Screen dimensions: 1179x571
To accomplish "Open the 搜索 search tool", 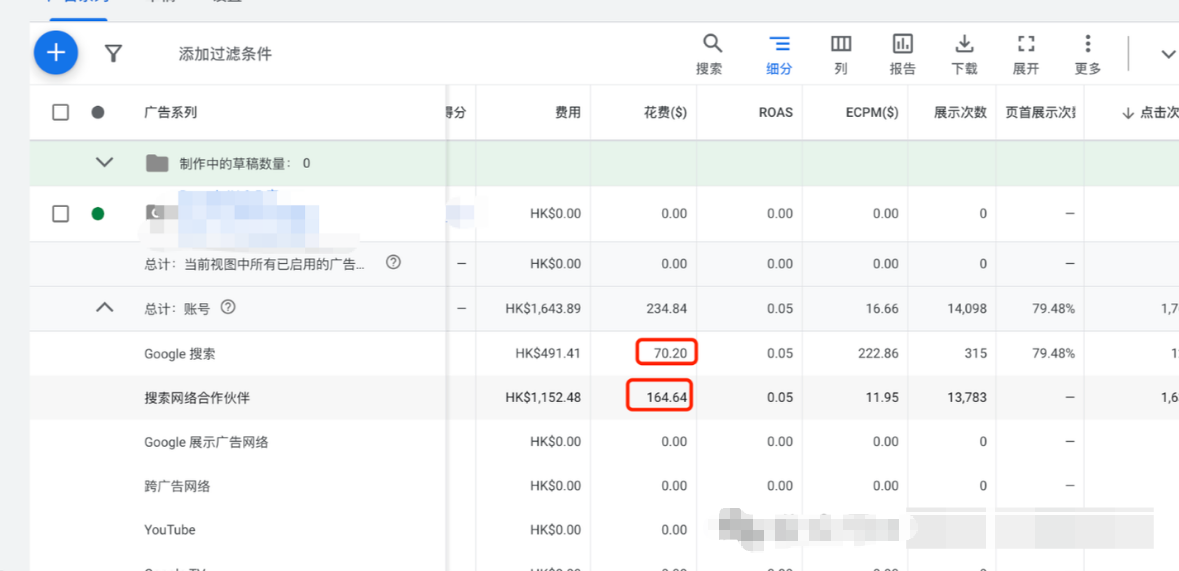I will pos(711,54).
